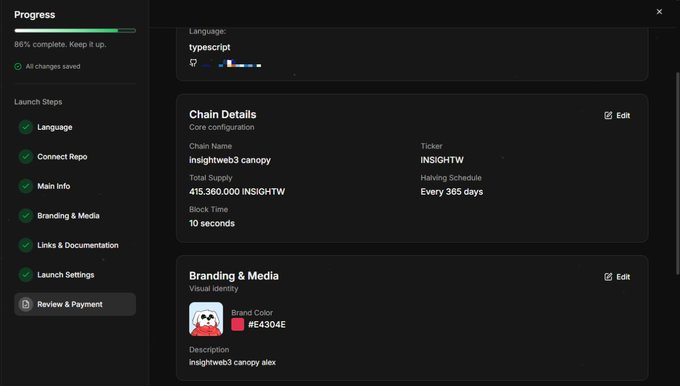The width and height of the screenshot is (680, 386).
Task: Close the launch wizard with the X
Action: [659, 12]
